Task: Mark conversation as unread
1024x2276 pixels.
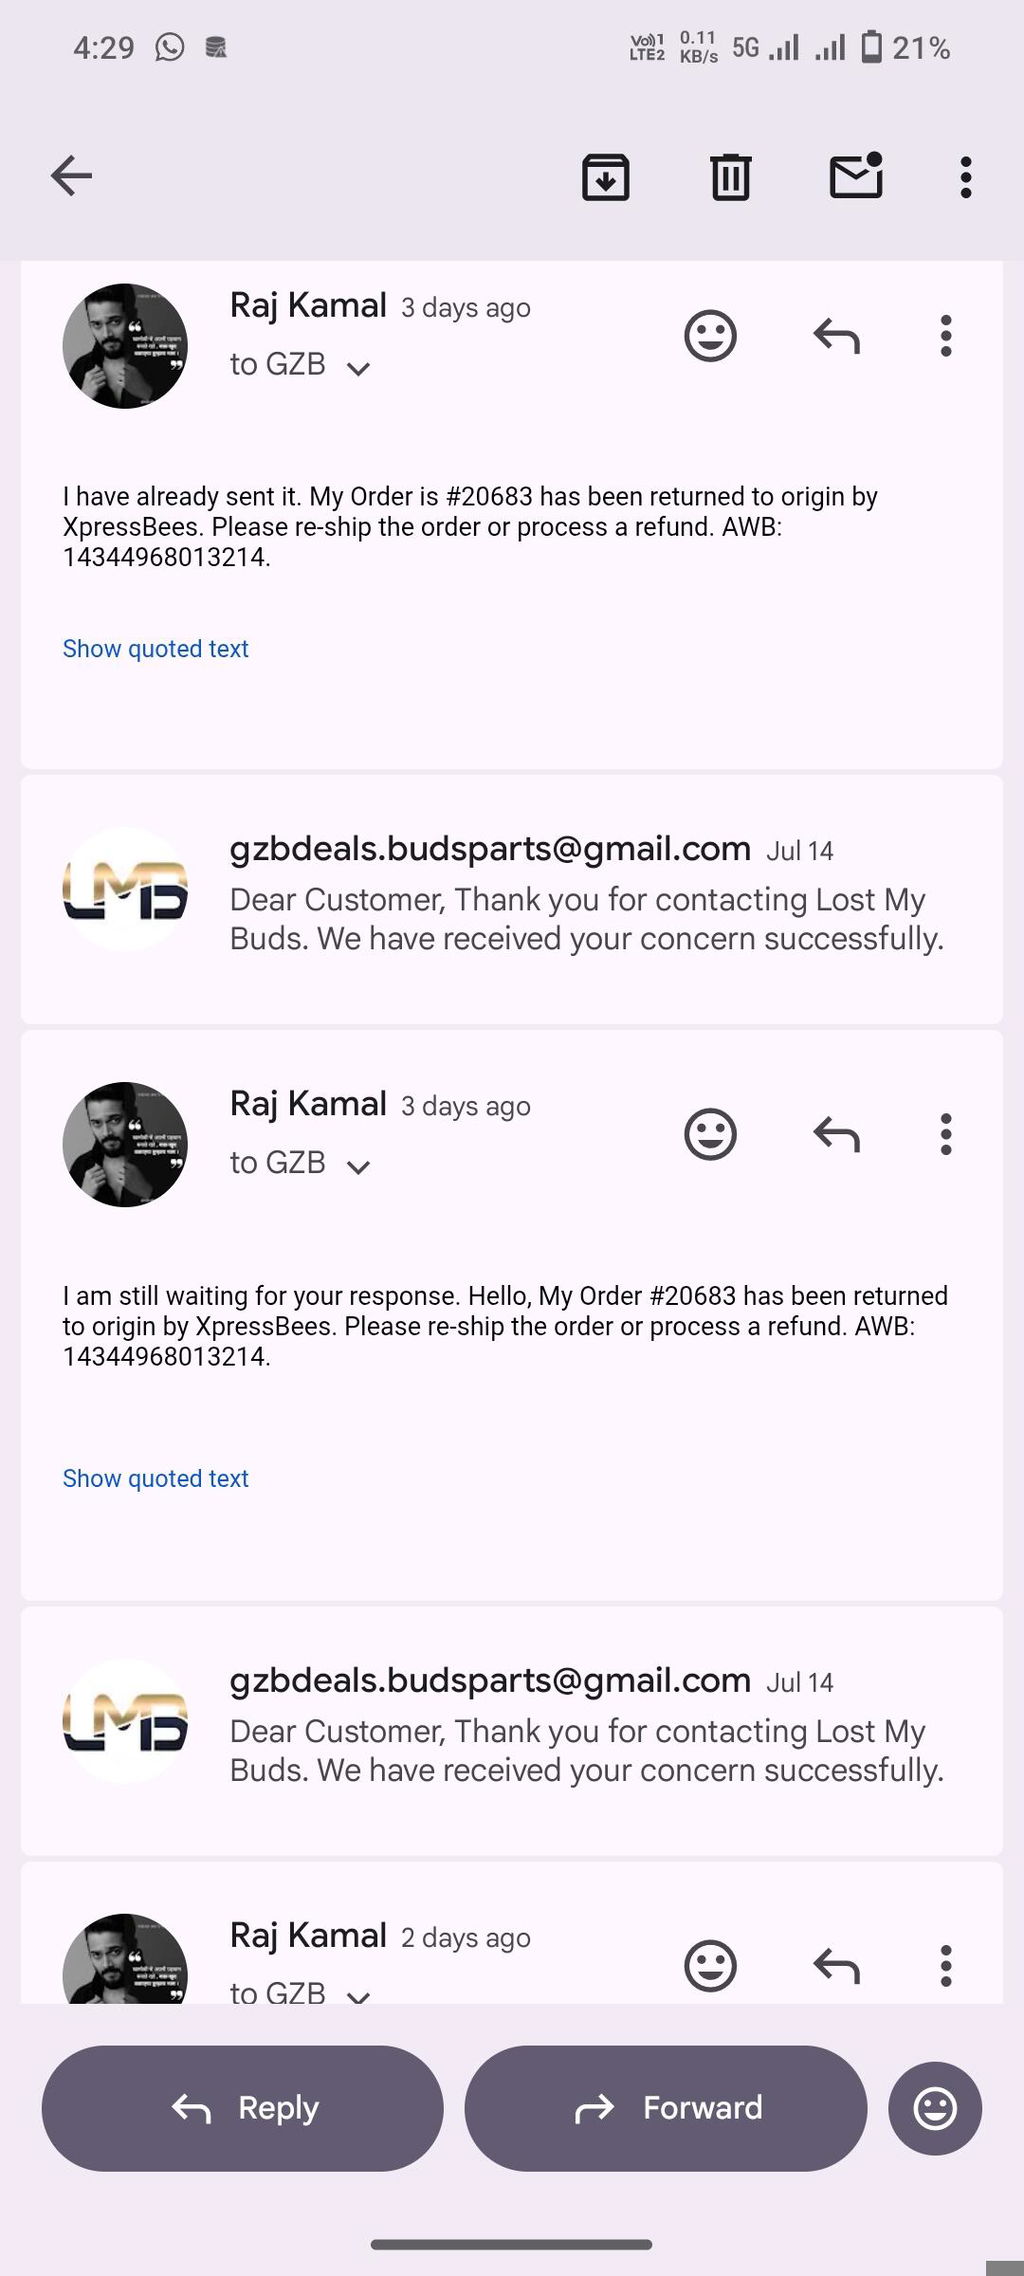Action: point(857,176)
